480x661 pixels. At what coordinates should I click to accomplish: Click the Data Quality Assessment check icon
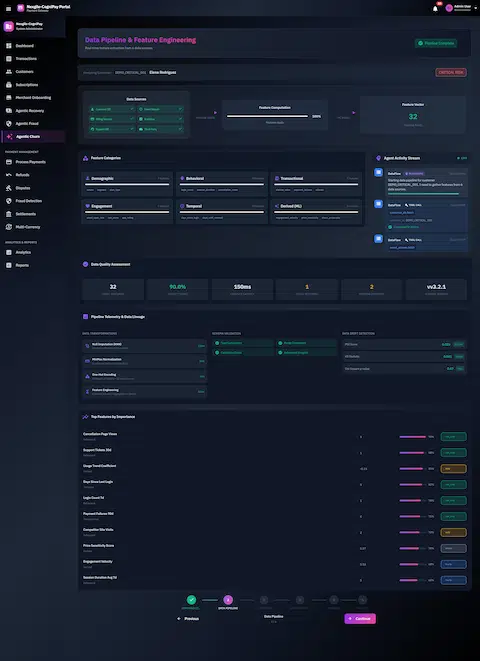[x=86, y=264]
